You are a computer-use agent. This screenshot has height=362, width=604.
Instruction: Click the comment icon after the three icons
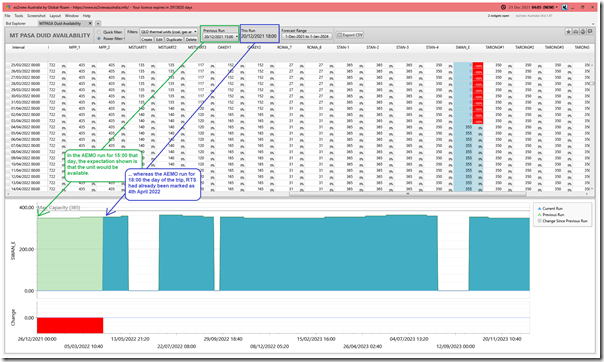(590, 32)
